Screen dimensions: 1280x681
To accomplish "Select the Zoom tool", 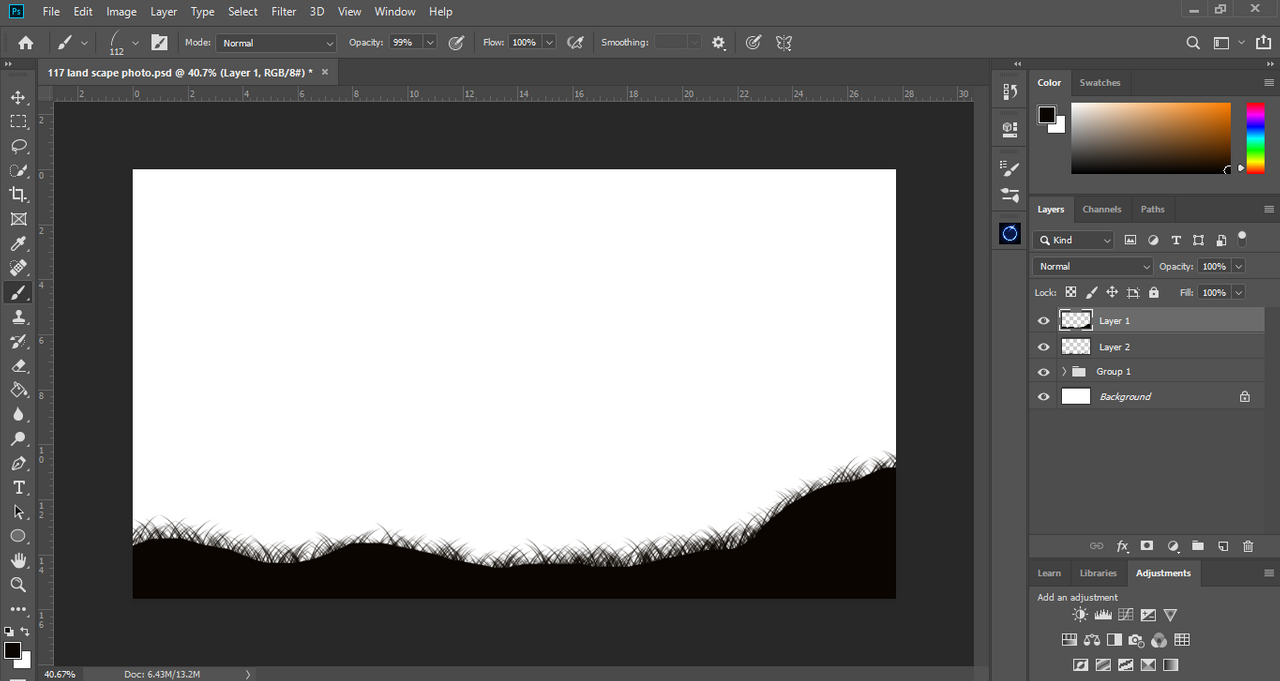I will [x=18, y=584].
